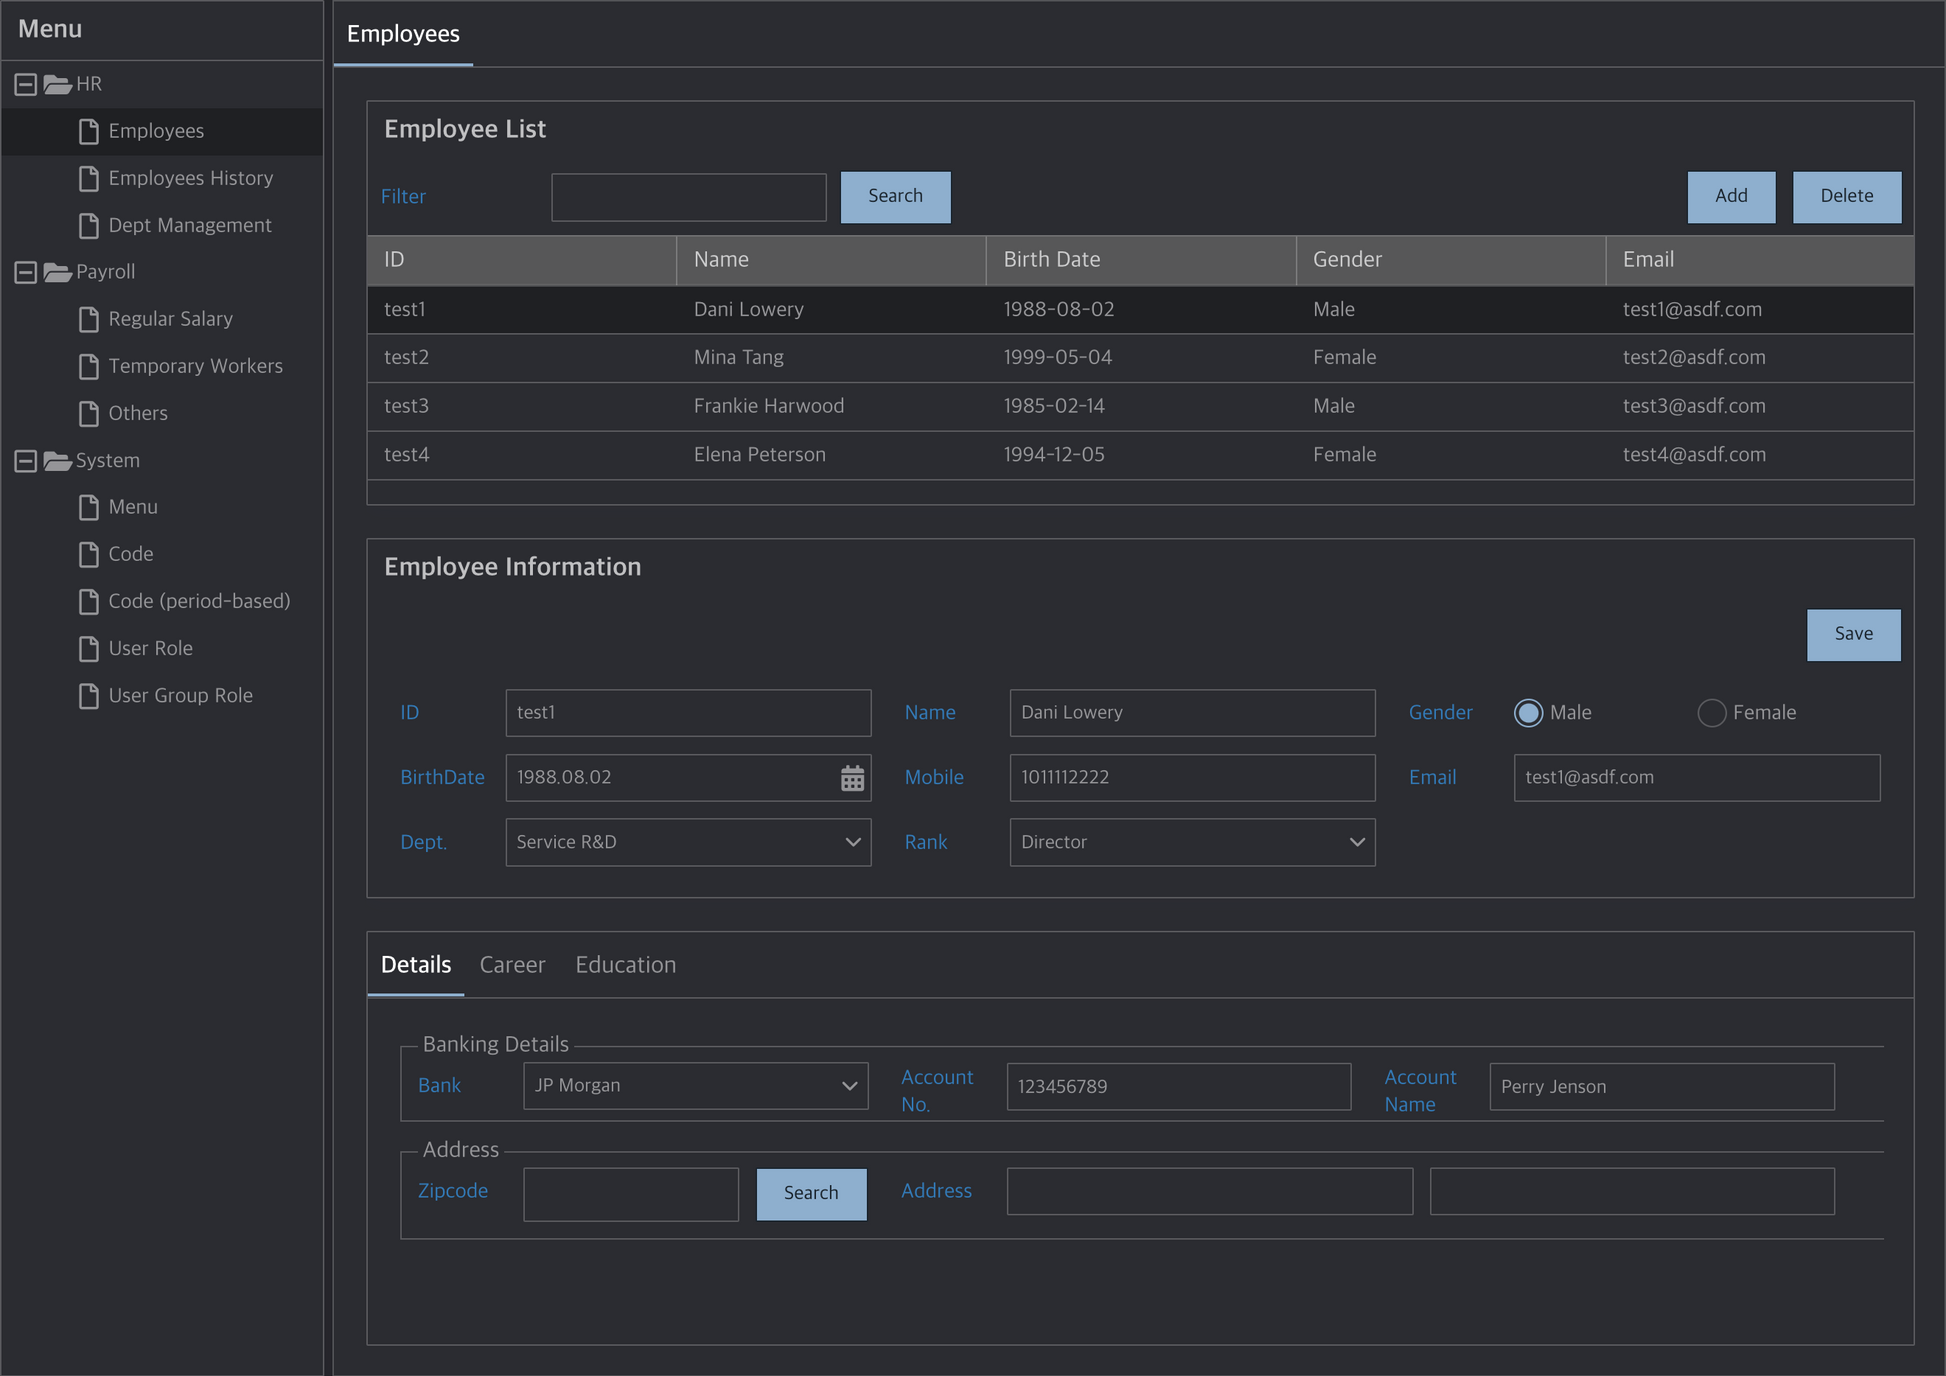
Task: Click the document icon beside User Role
Action: pyautogui.click(x=88, y=648)
